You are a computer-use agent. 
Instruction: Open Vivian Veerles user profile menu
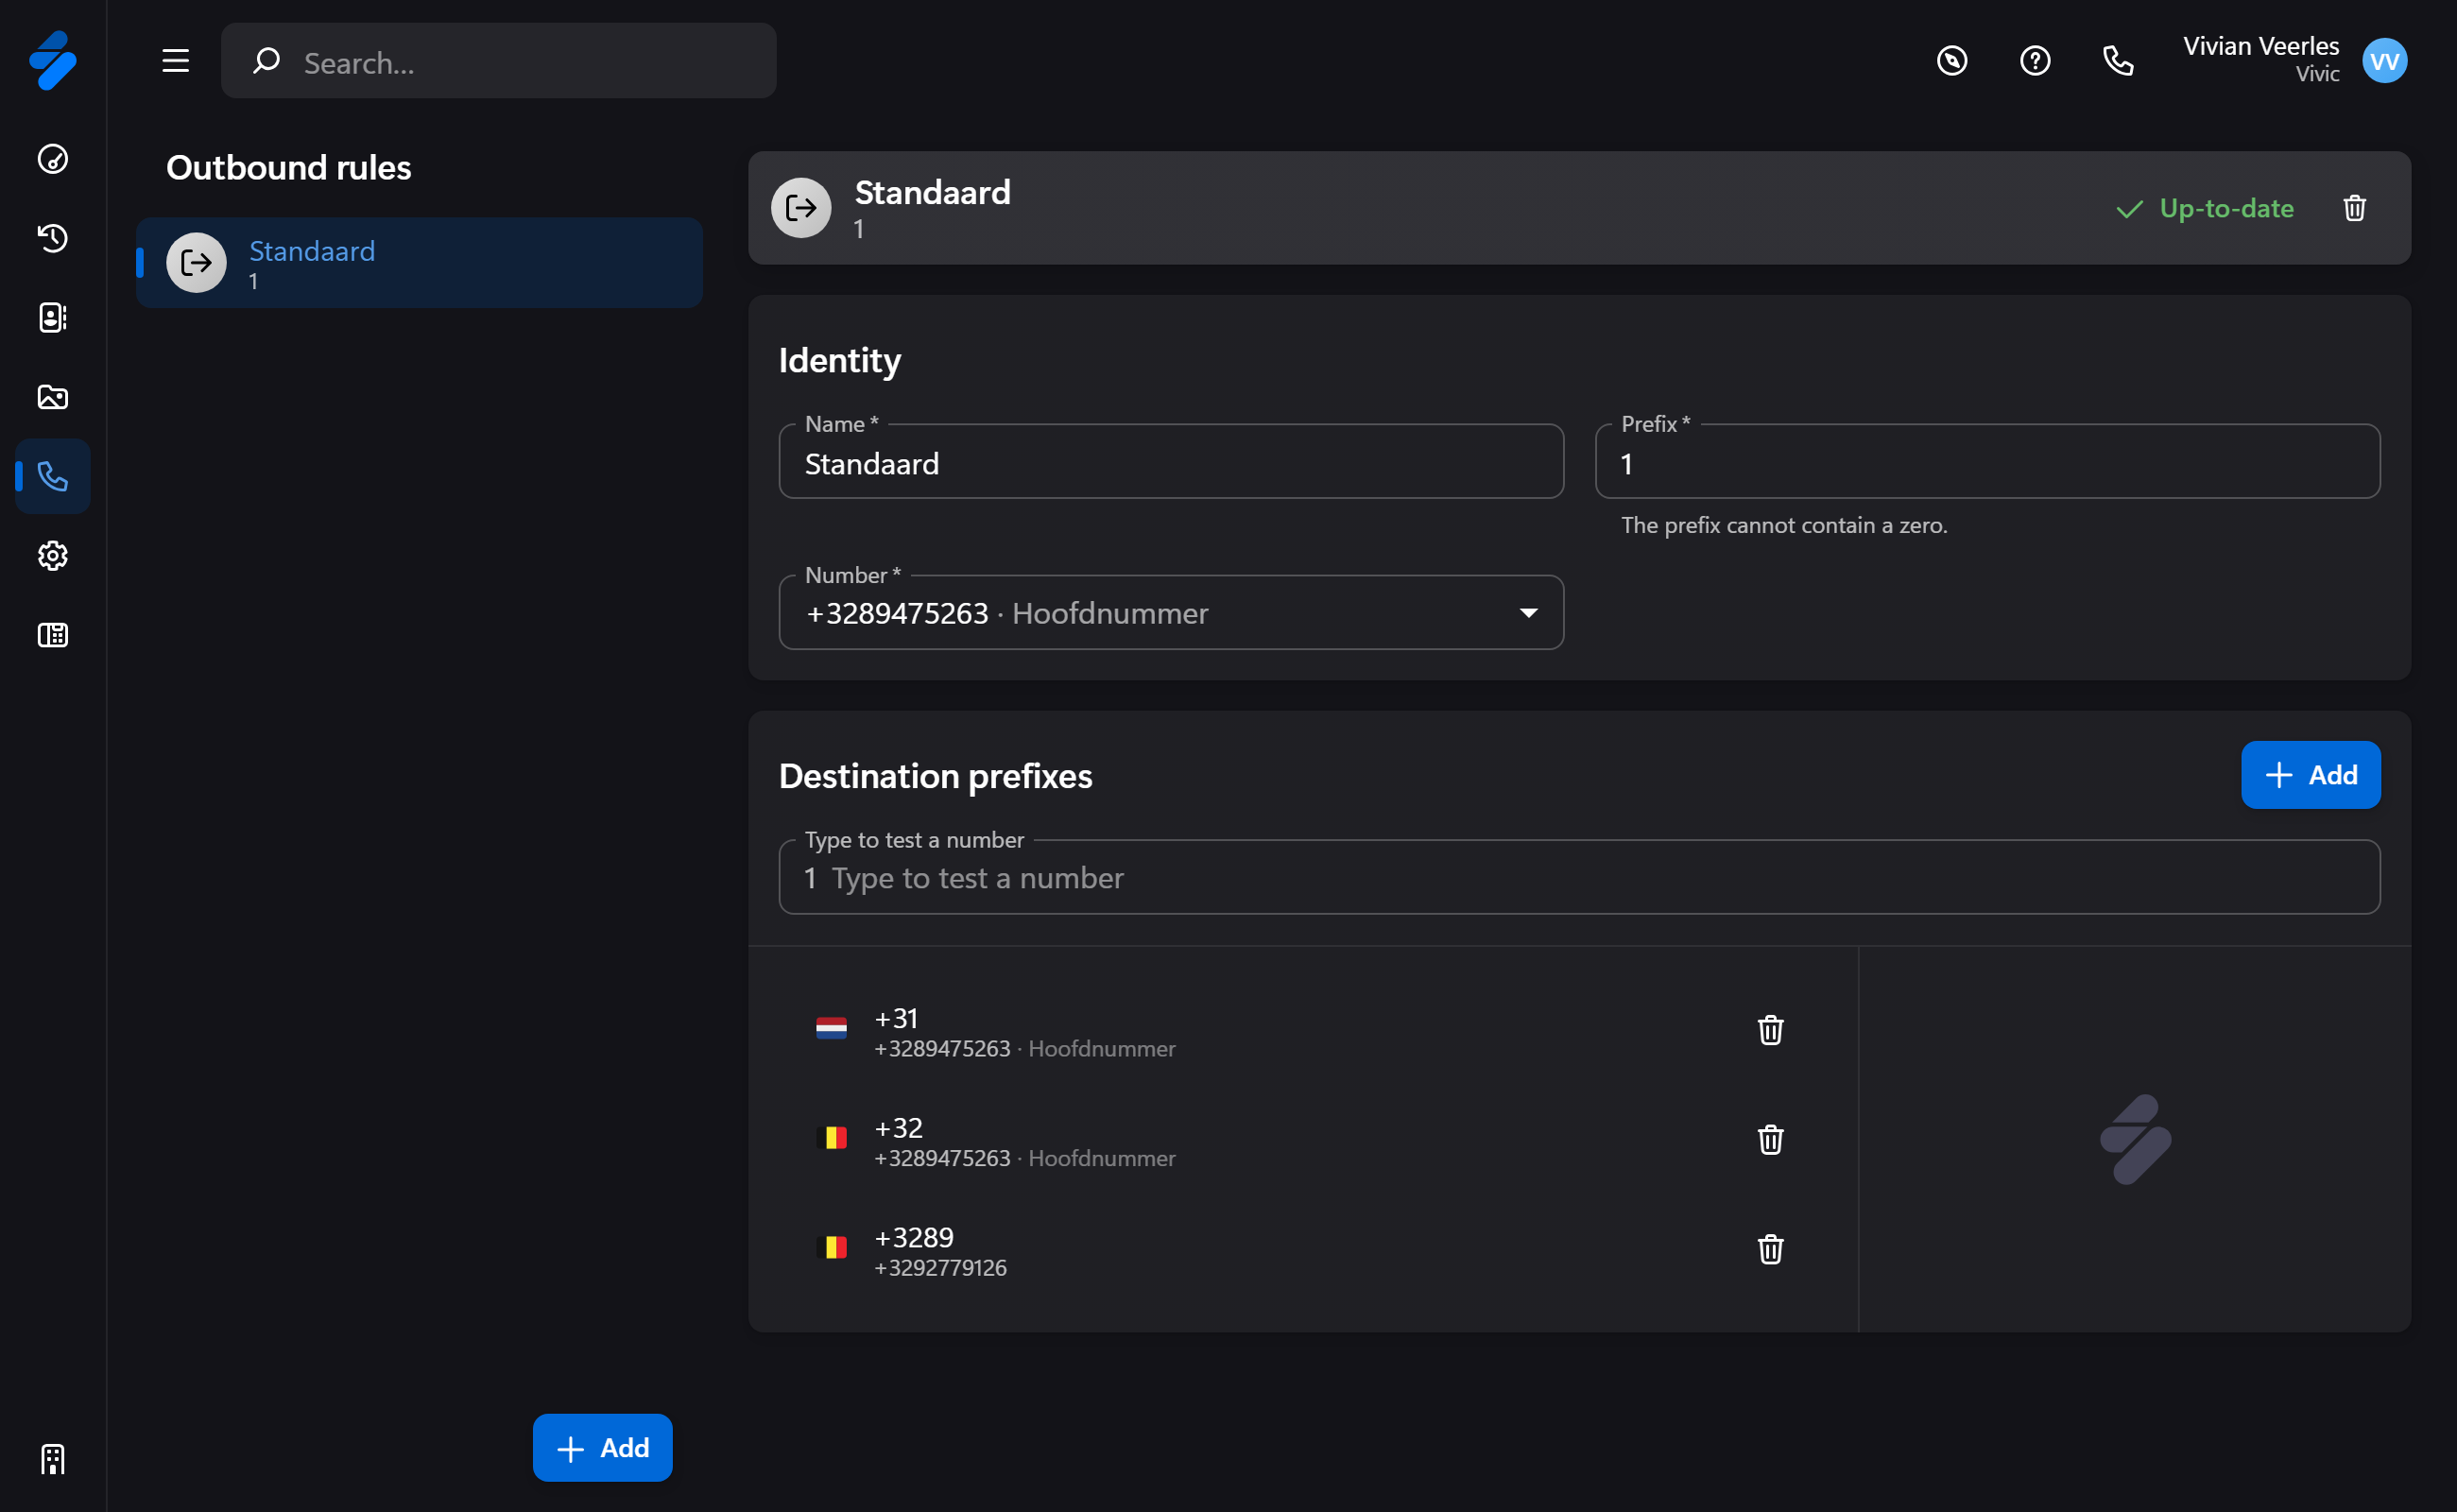pyautogui.click(x=2384, y=61)
